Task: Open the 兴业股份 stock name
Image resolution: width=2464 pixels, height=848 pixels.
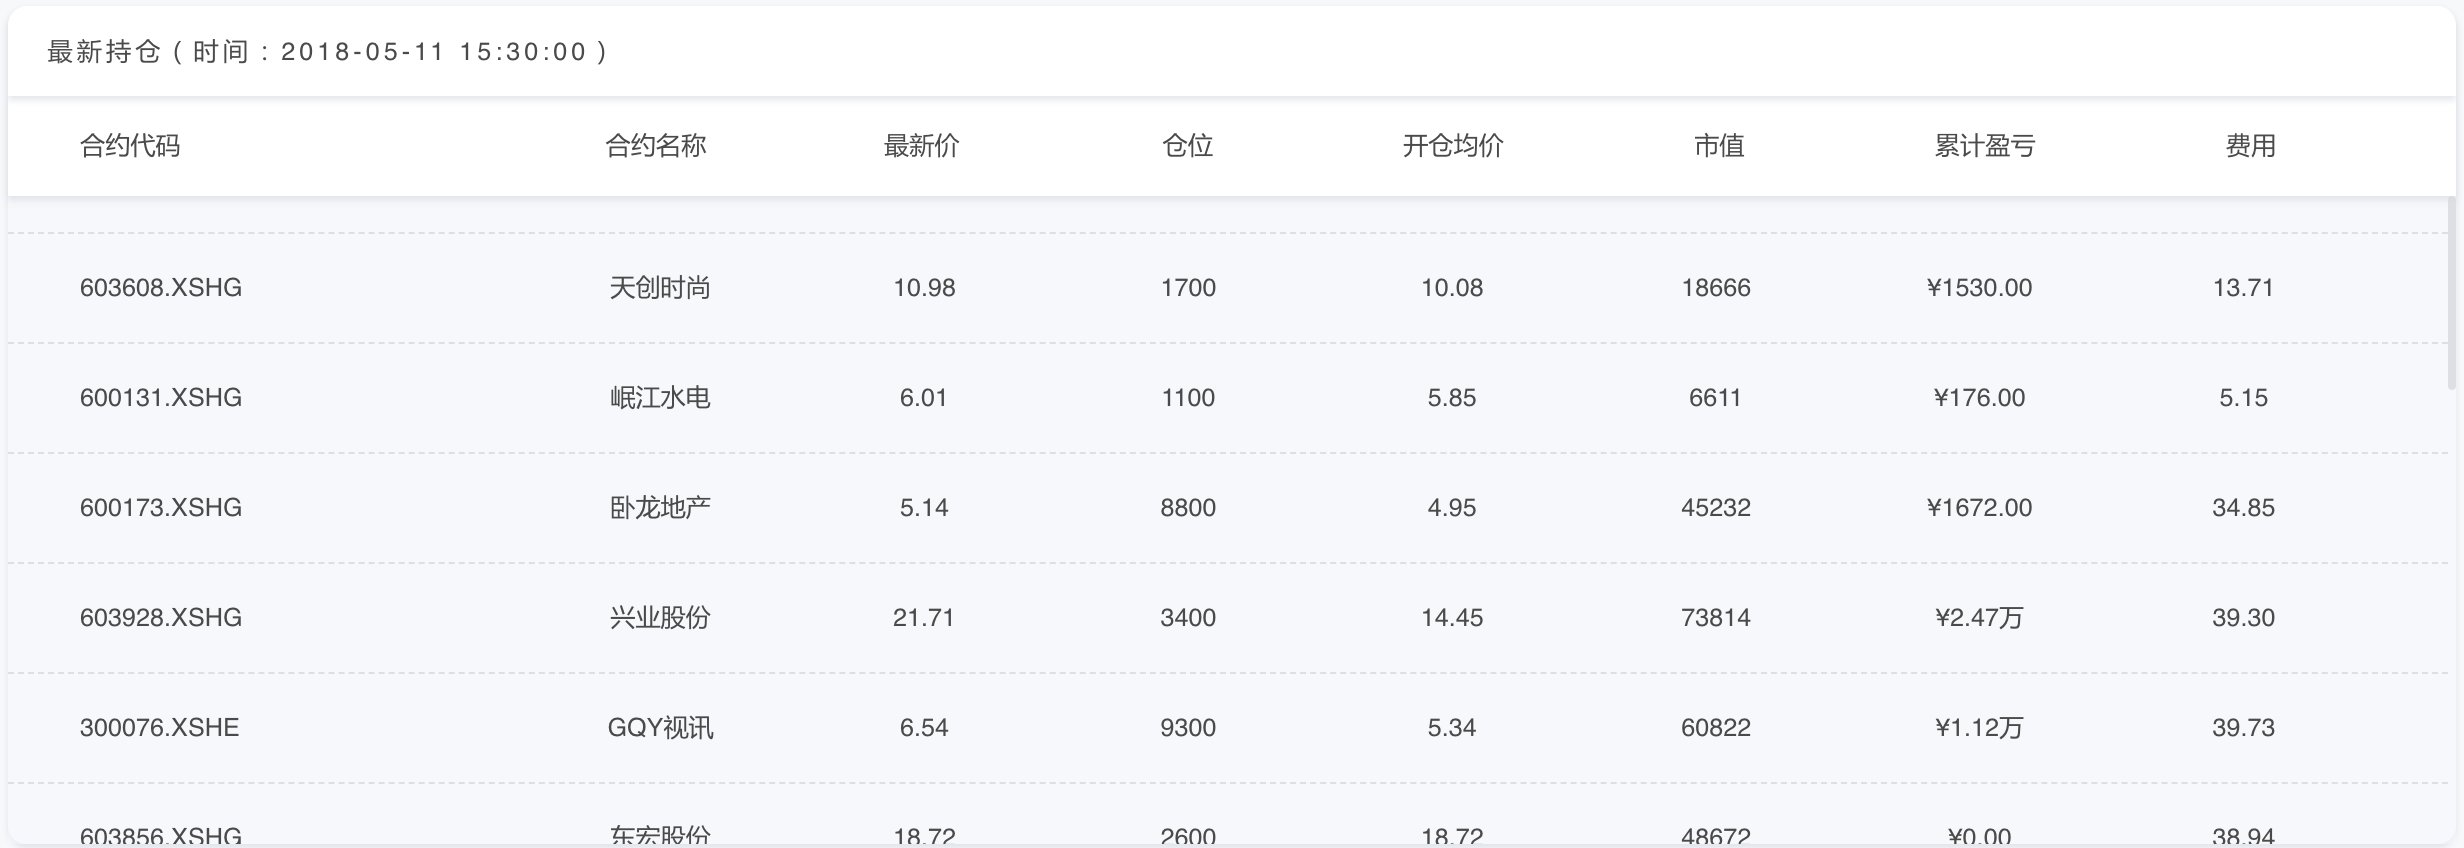Action: click(x=659, y=618)
